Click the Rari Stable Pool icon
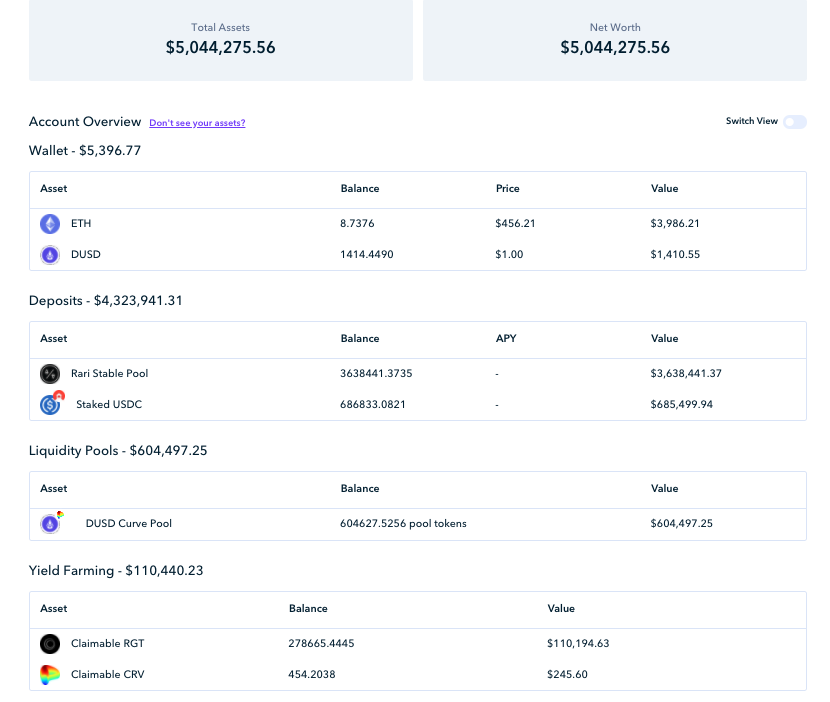This screenshot has width=830, height=702. [50, 374]
